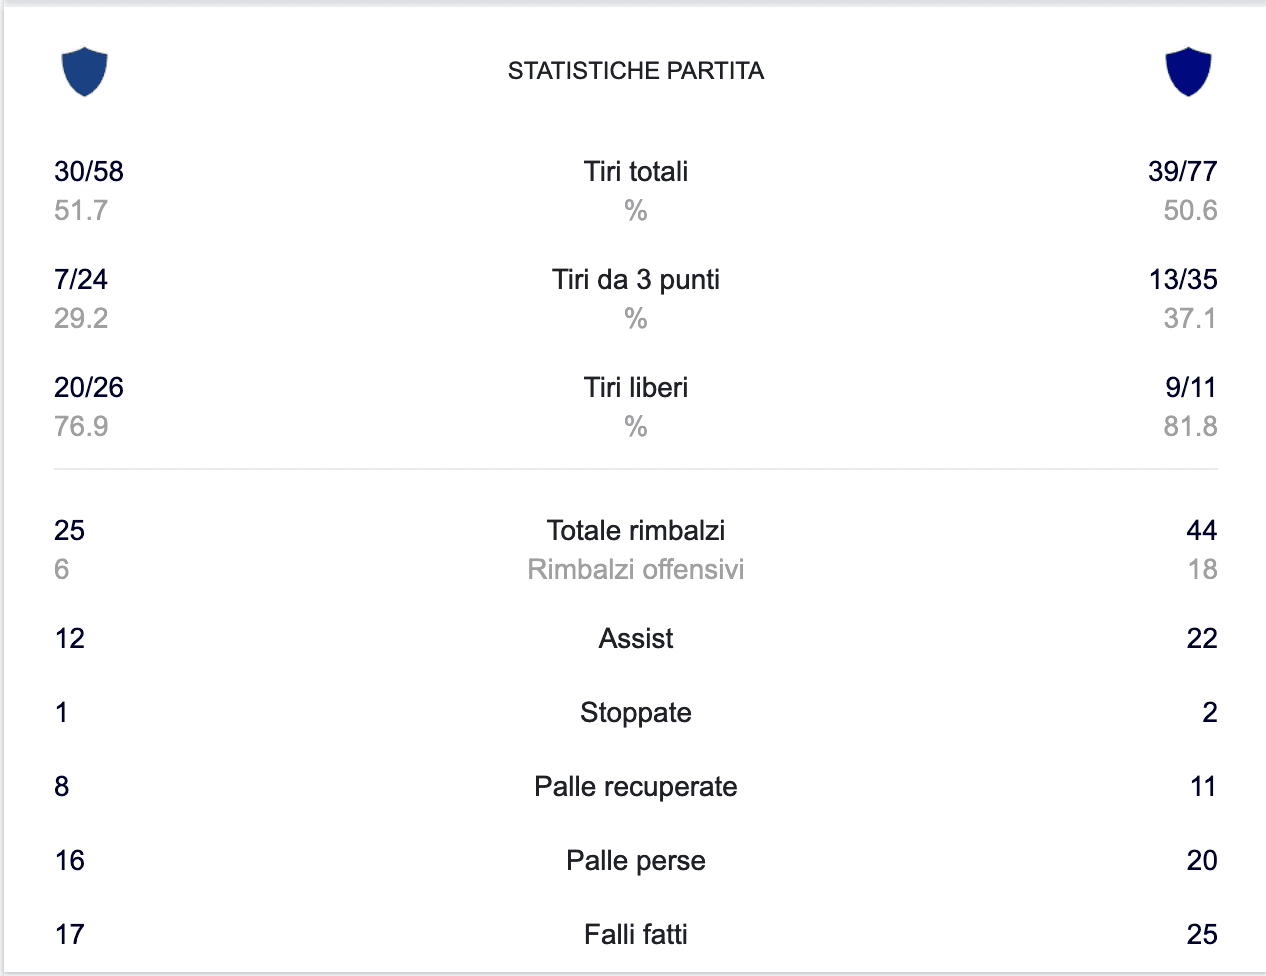Click the STATISTICHE PARTITA heading
Viewport: 1266px width, 976px height.
[636, 71]
